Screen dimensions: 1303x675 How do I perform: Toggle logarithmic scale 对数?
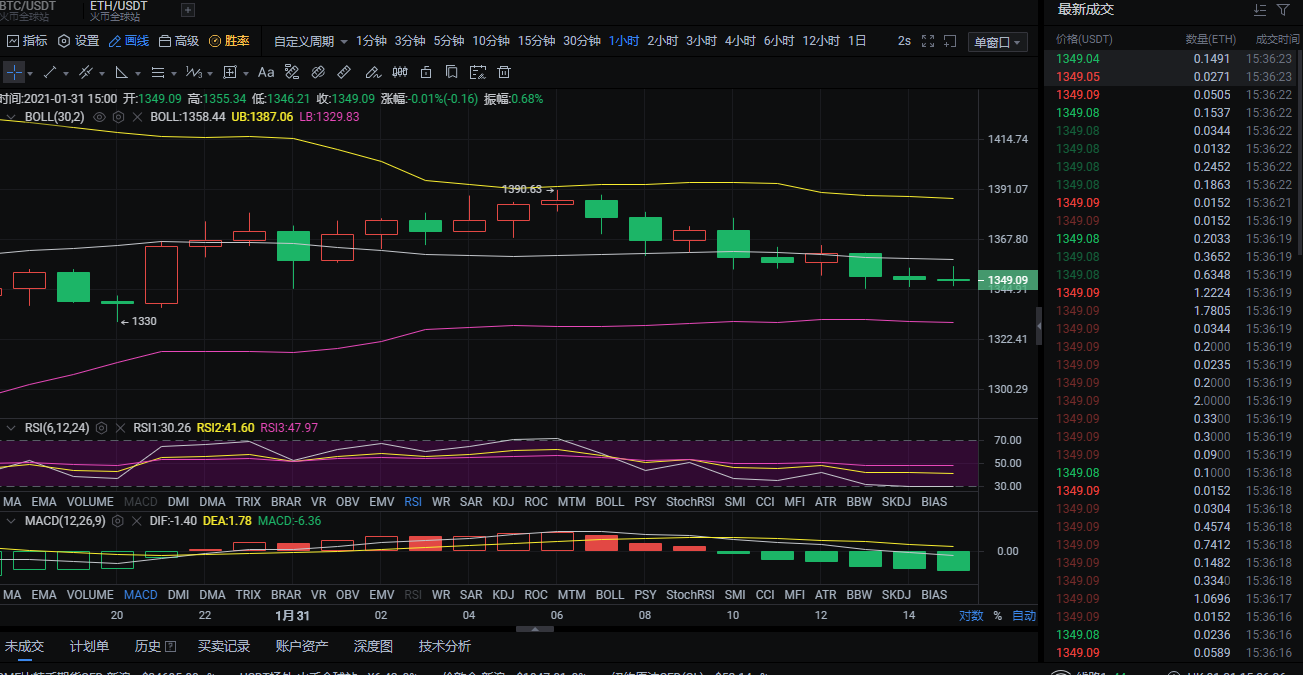[x=971, y=616]
